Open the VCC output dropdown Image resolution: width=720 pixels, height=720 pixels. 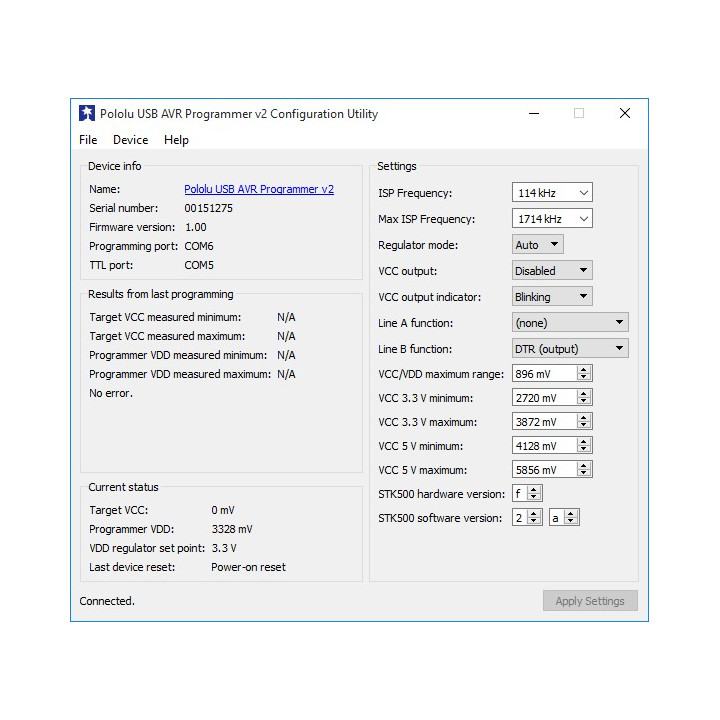coord(552,270)
